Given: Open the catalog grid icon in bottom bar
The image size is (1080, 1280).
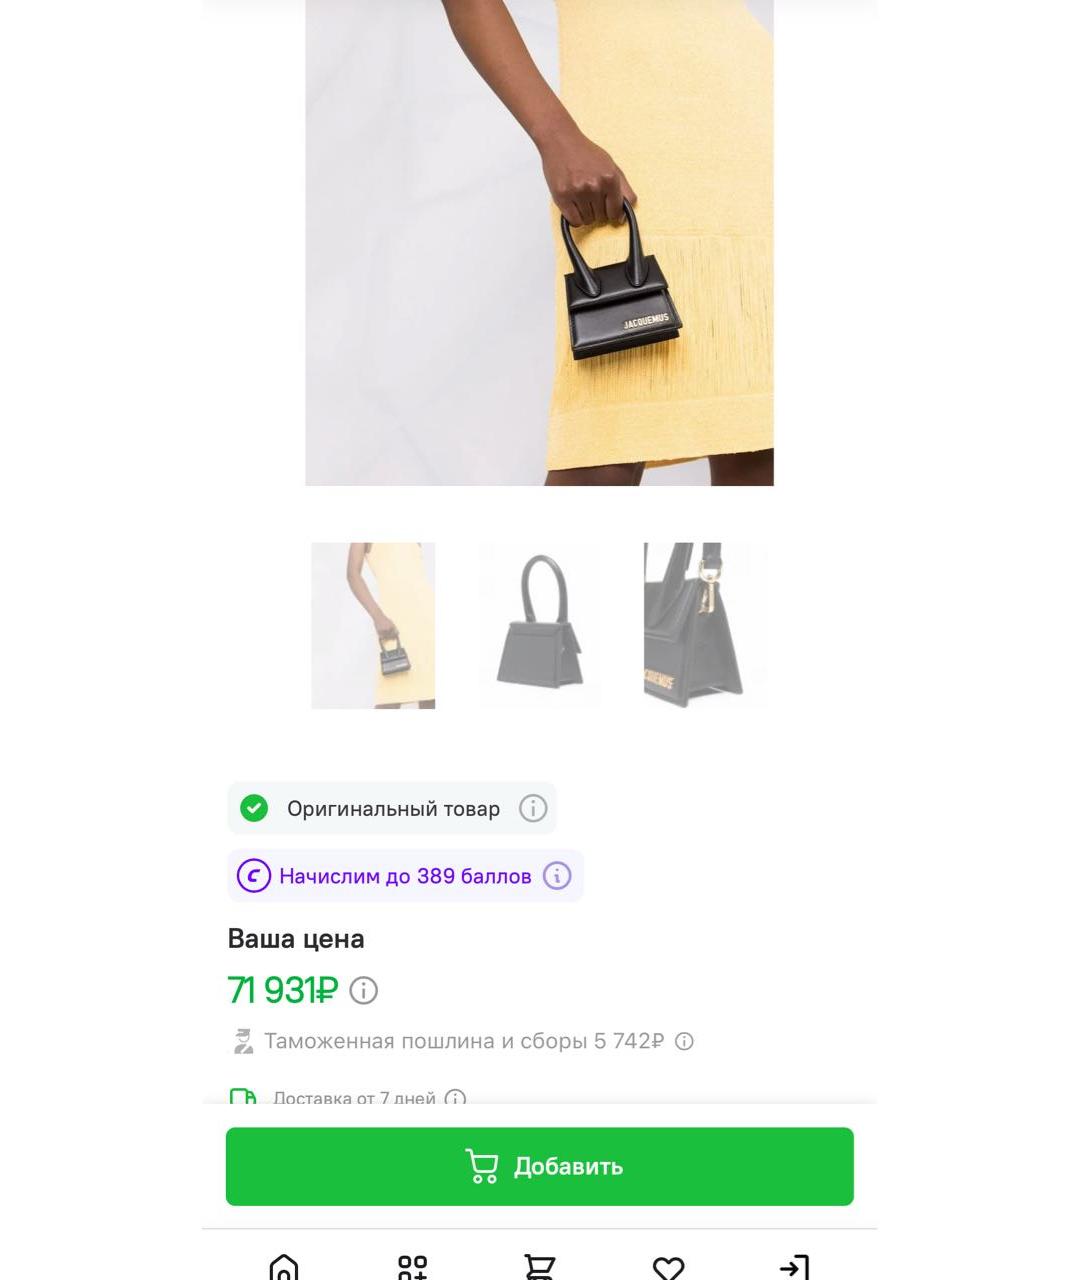Looking at the screenshot, I should coord(412,1268).
